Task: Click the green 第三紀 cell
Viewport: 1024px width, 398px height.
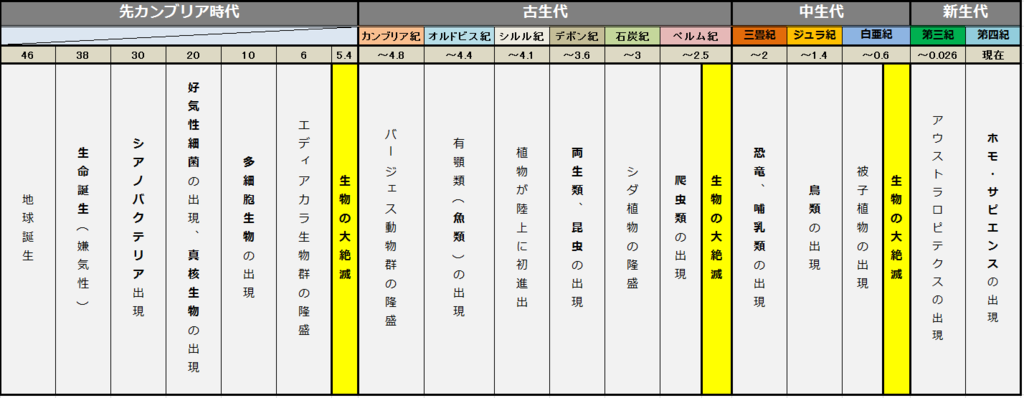Action: pyautogui.click(x=938, y=36)
